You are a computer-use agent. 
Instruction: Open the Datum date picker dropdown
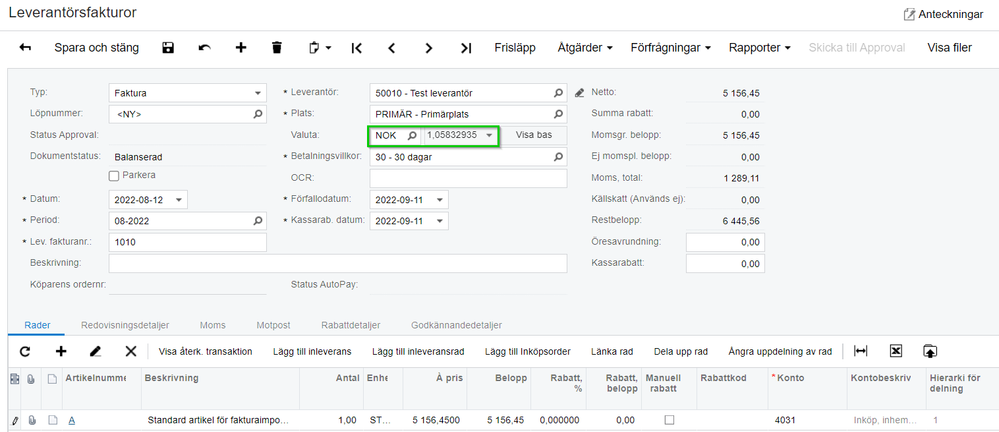click(178, 199)
